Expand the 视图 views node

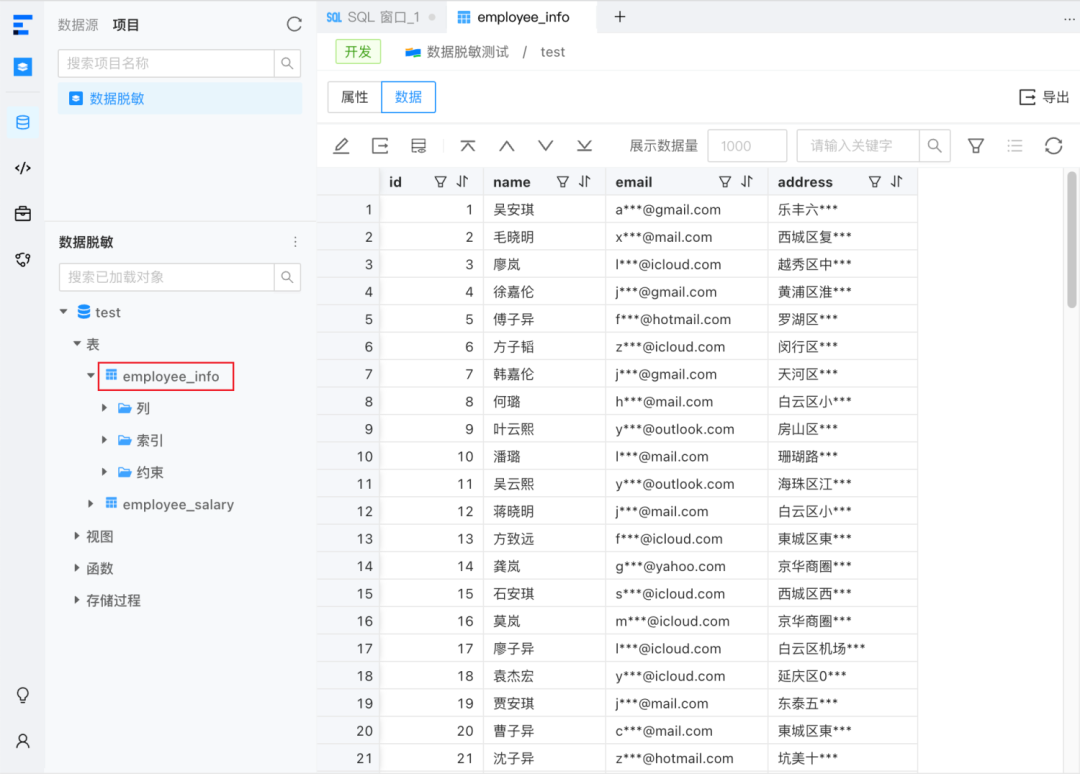(76, 536)
